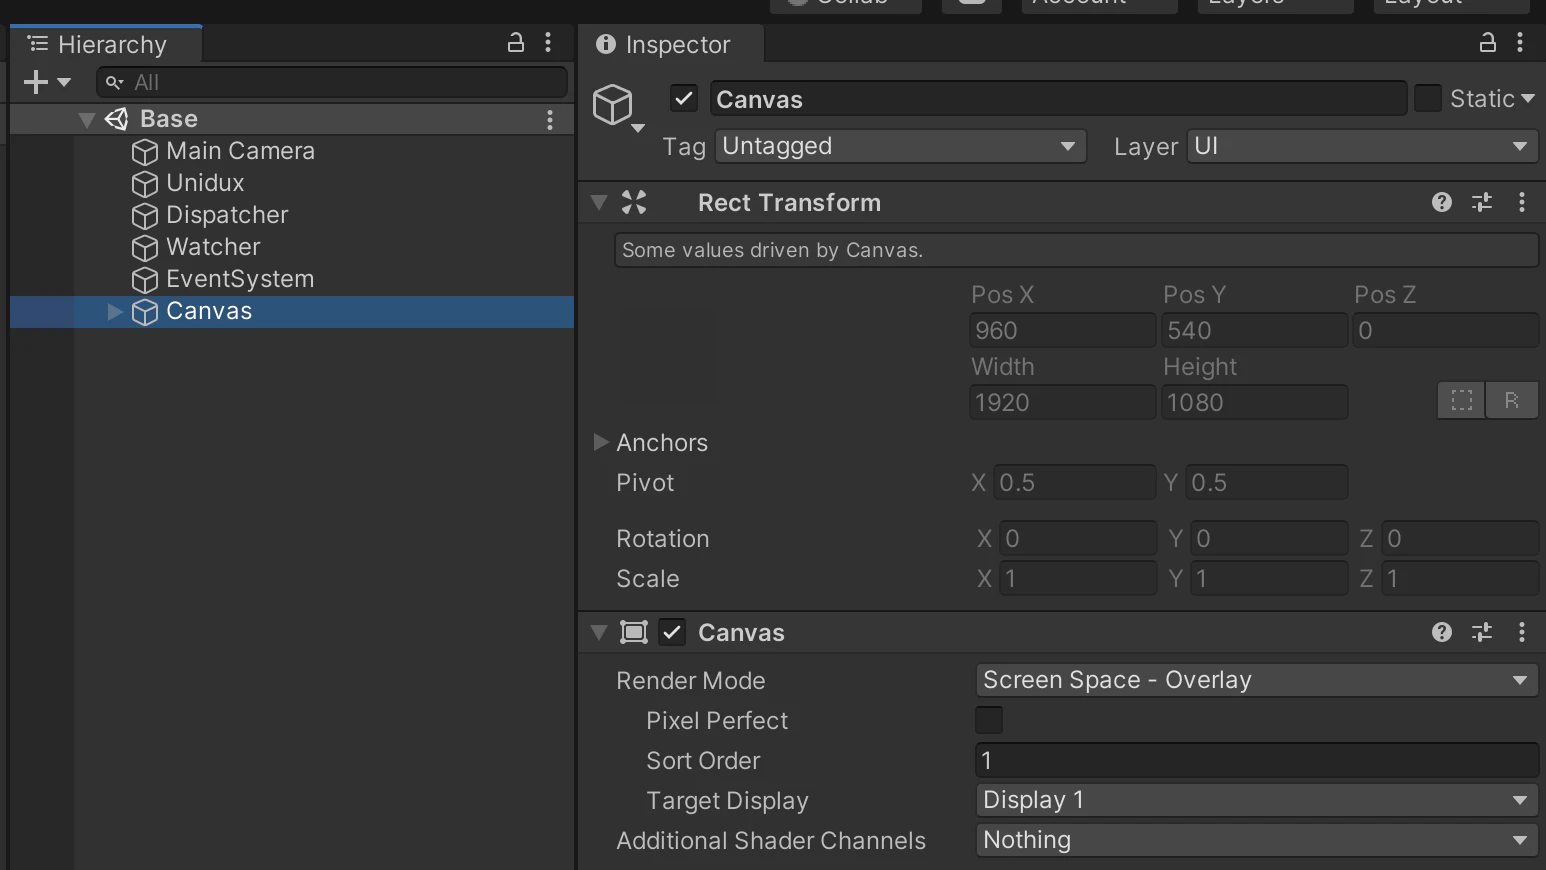Image resolution: width=1546 pixels, height=870 pixels.
Task: Open Canvas component three-dot menu
Action: (x=1522, y=632)
